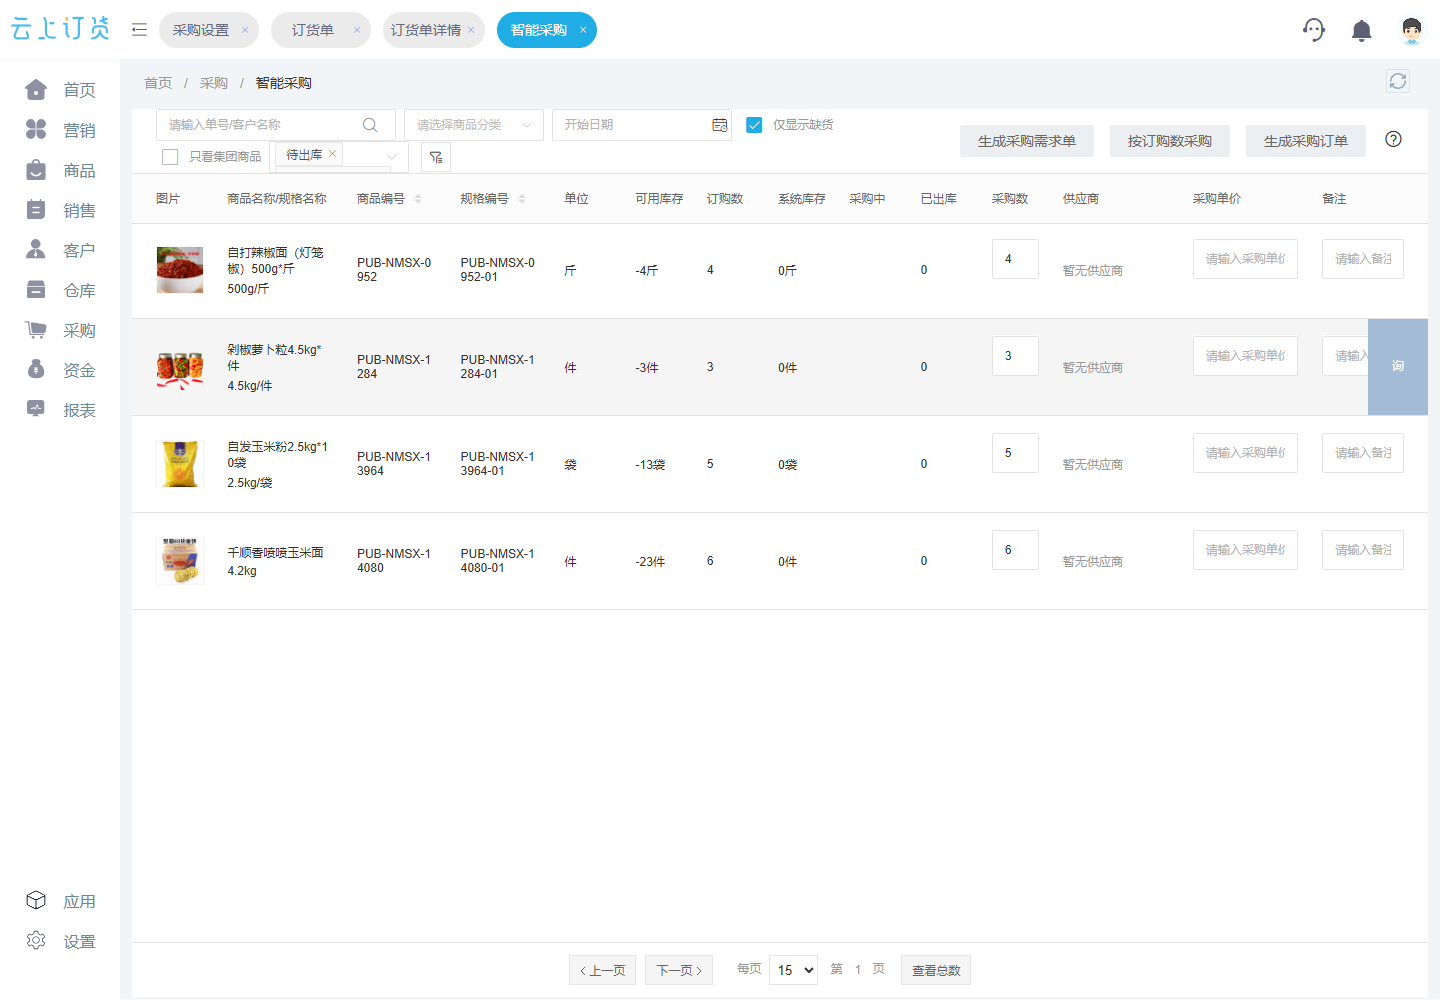Click purchase price field for 千顺香喷喷玉米面

(x=1245, y=550)
